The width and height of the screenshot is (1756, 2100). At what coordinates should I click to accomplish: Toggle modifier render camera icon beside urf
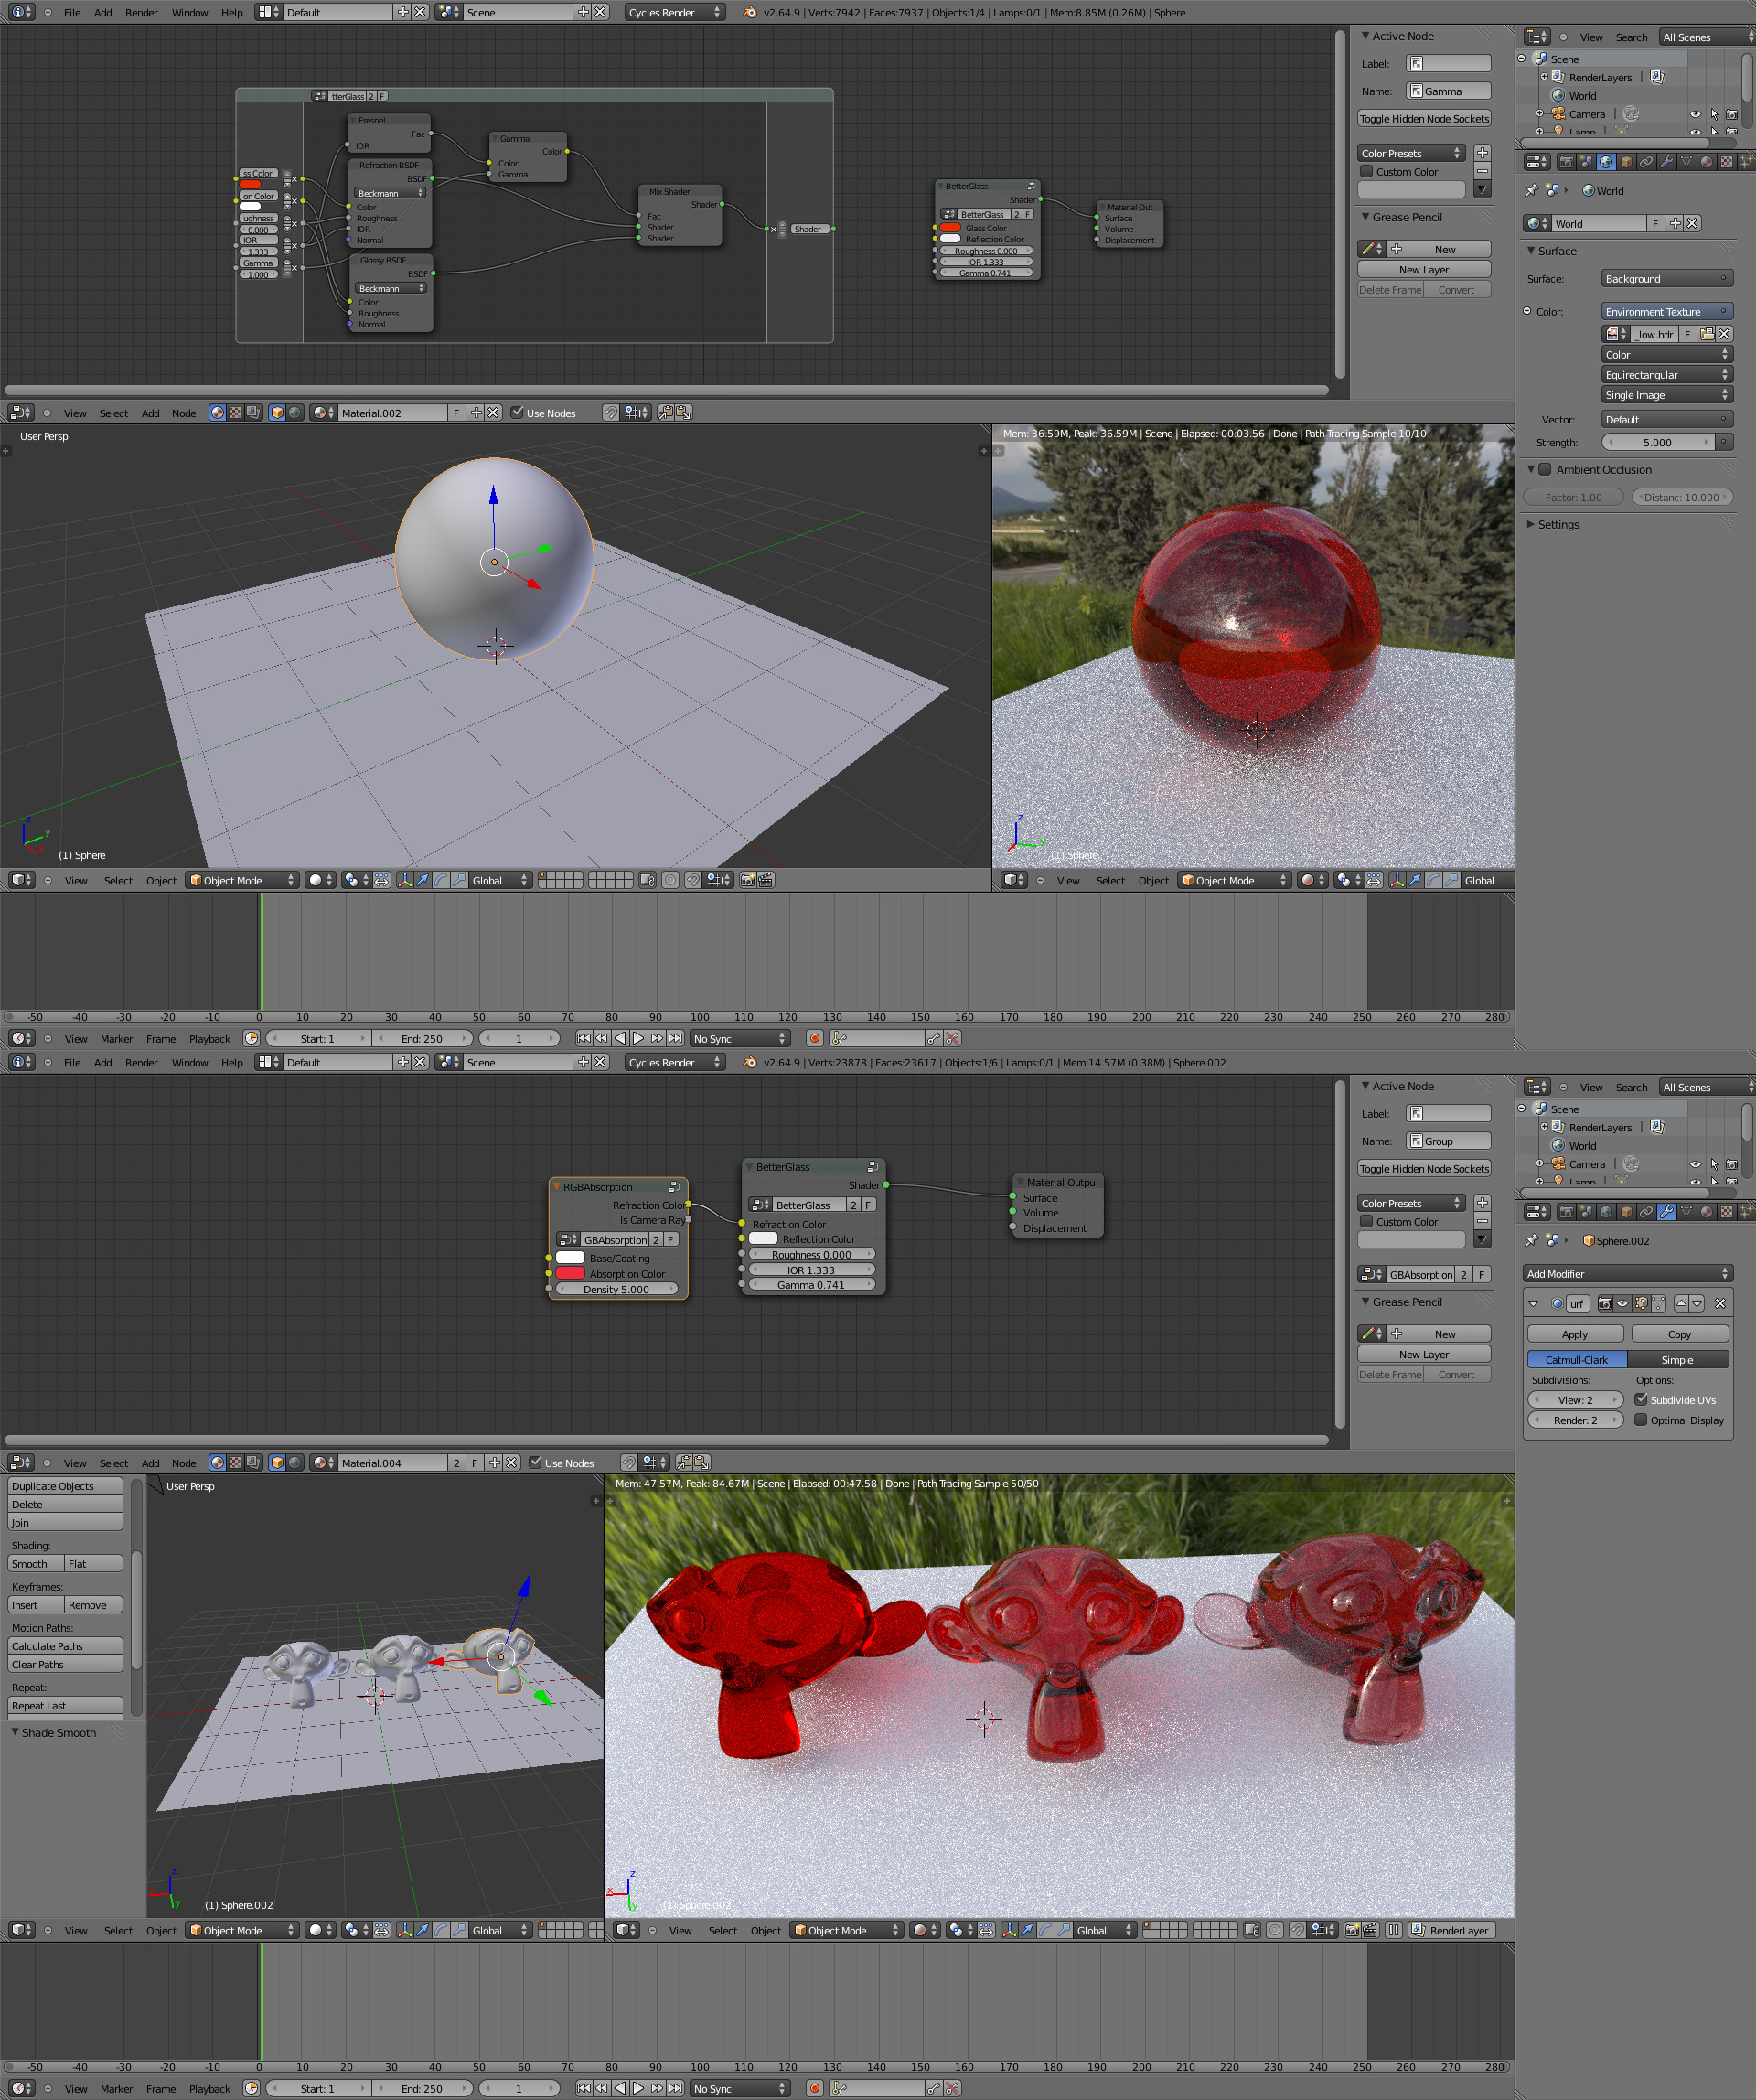click(x=1604, y=1303)
